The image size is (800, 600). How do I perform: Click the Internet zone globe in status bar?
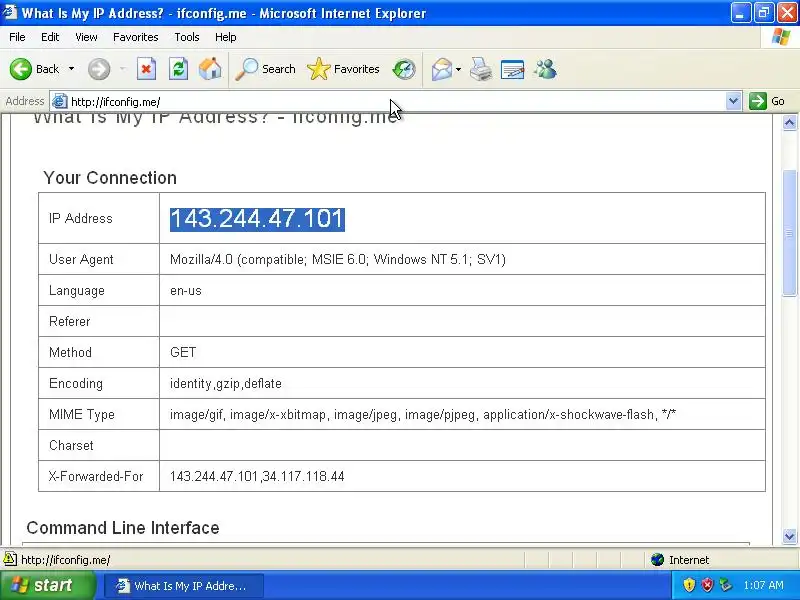coord(658,560)
